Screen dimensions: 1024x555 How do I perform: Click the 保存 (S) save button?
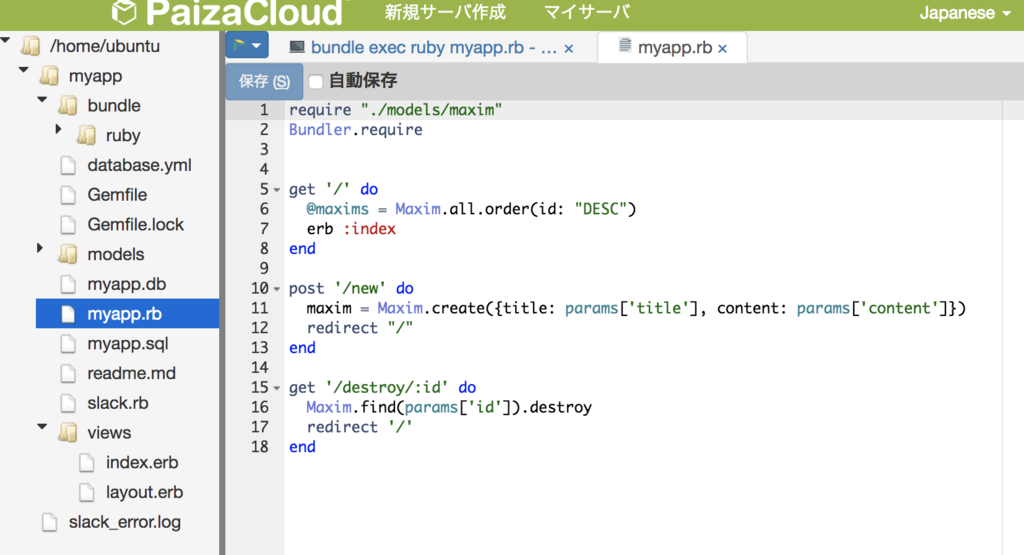264,81
